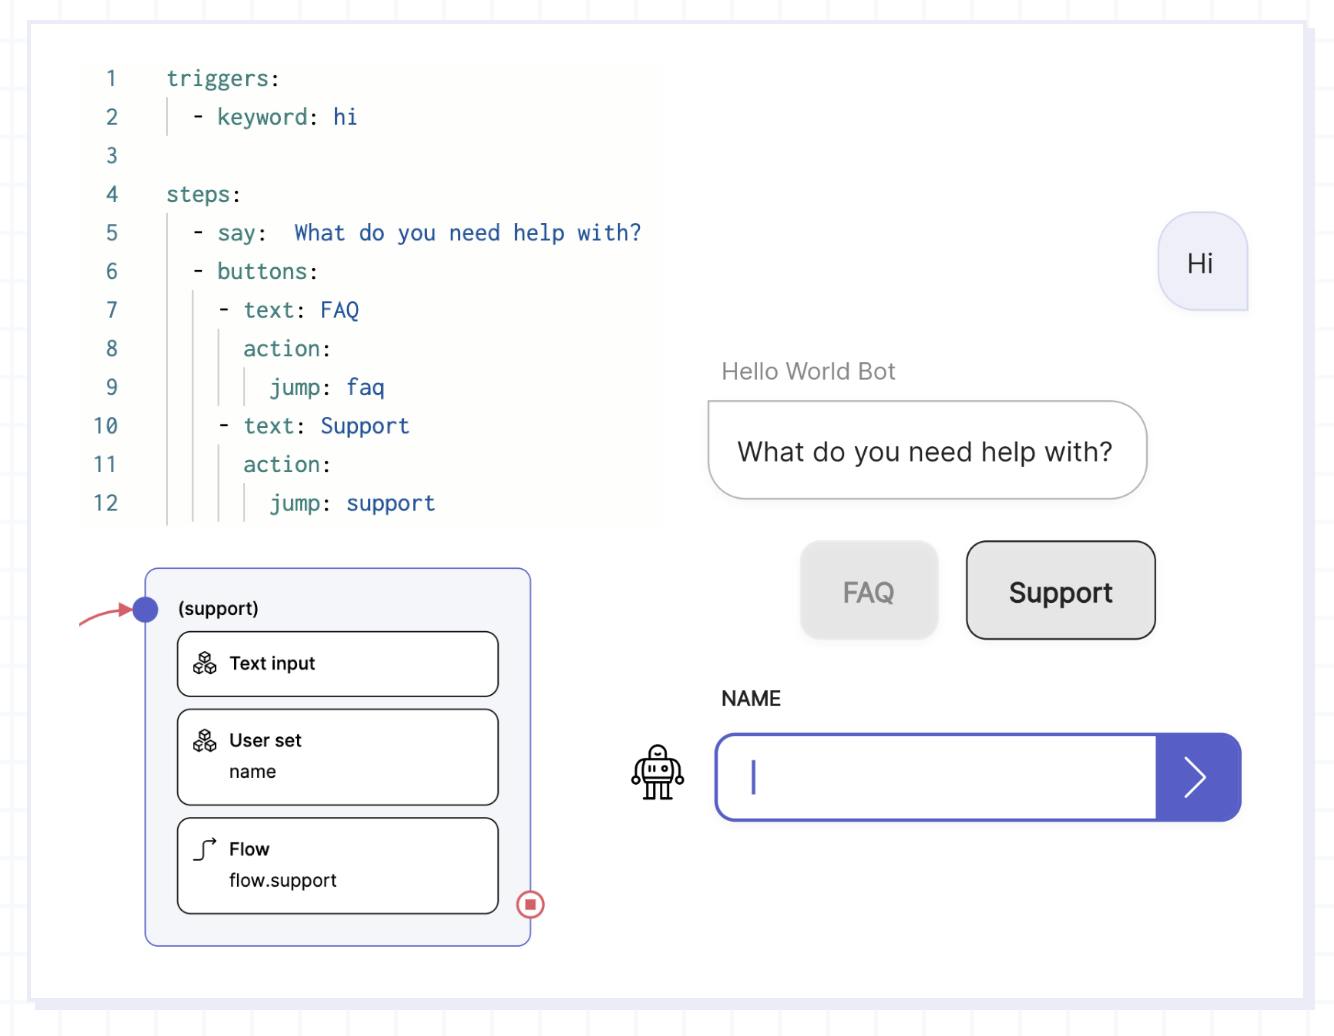This screenshot has height=1036, width=1334.
Task: Click the red stop end-node icon
Action: pos(530,904)
